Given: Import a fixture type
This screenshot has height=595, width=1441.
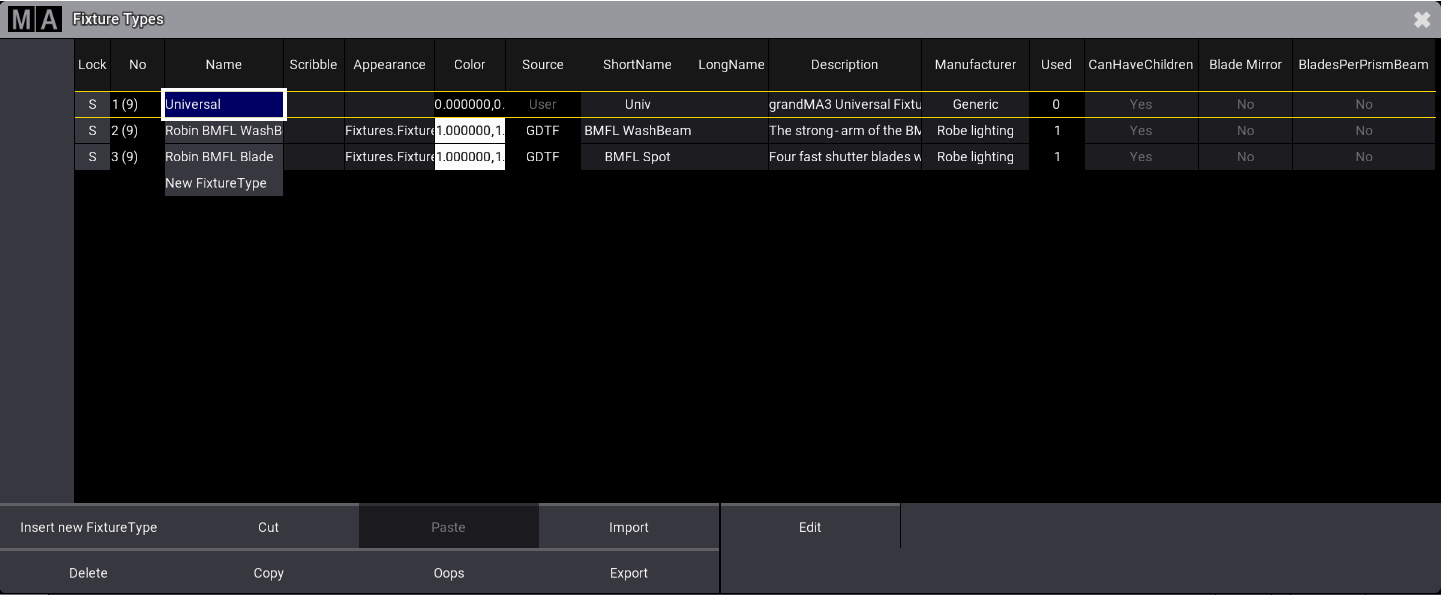Looking at the screenshot, I should coord(629,527).
